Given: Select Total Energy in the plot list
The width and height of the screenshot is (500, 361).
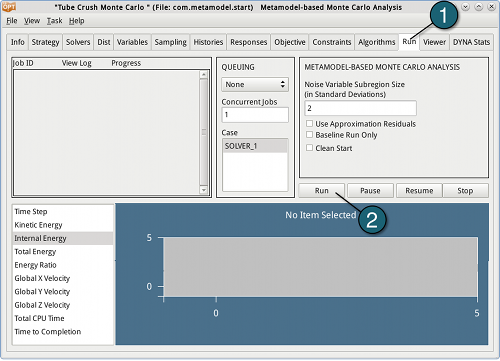Looking at the screenshot, I should [63, 252].
